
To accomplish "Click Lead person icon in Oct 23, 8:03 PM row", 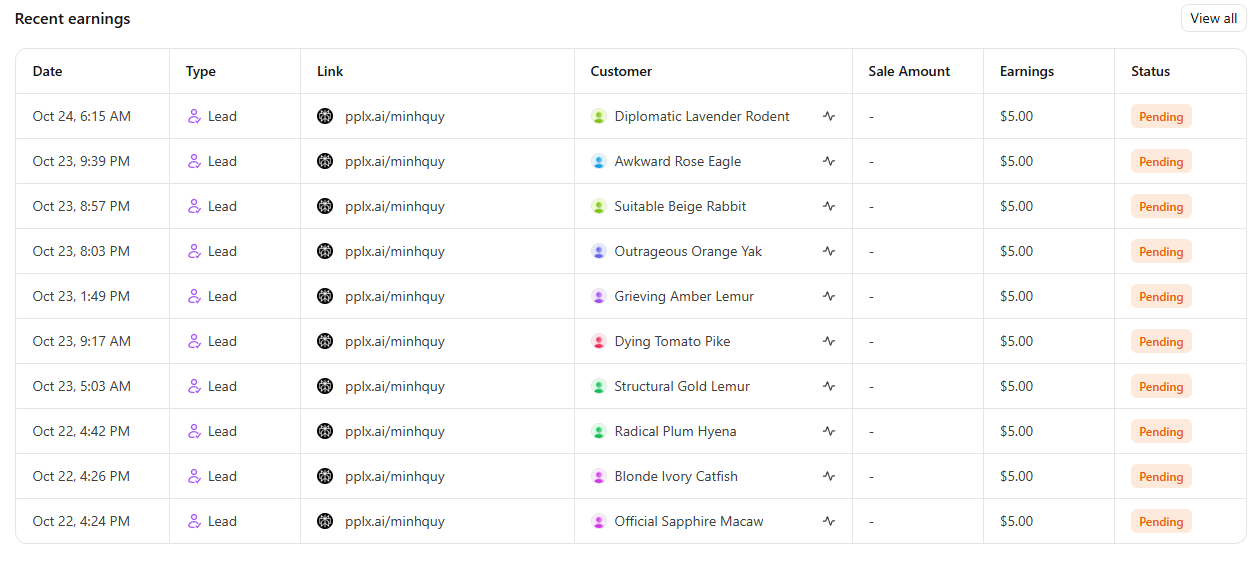I will click(195, 251).
